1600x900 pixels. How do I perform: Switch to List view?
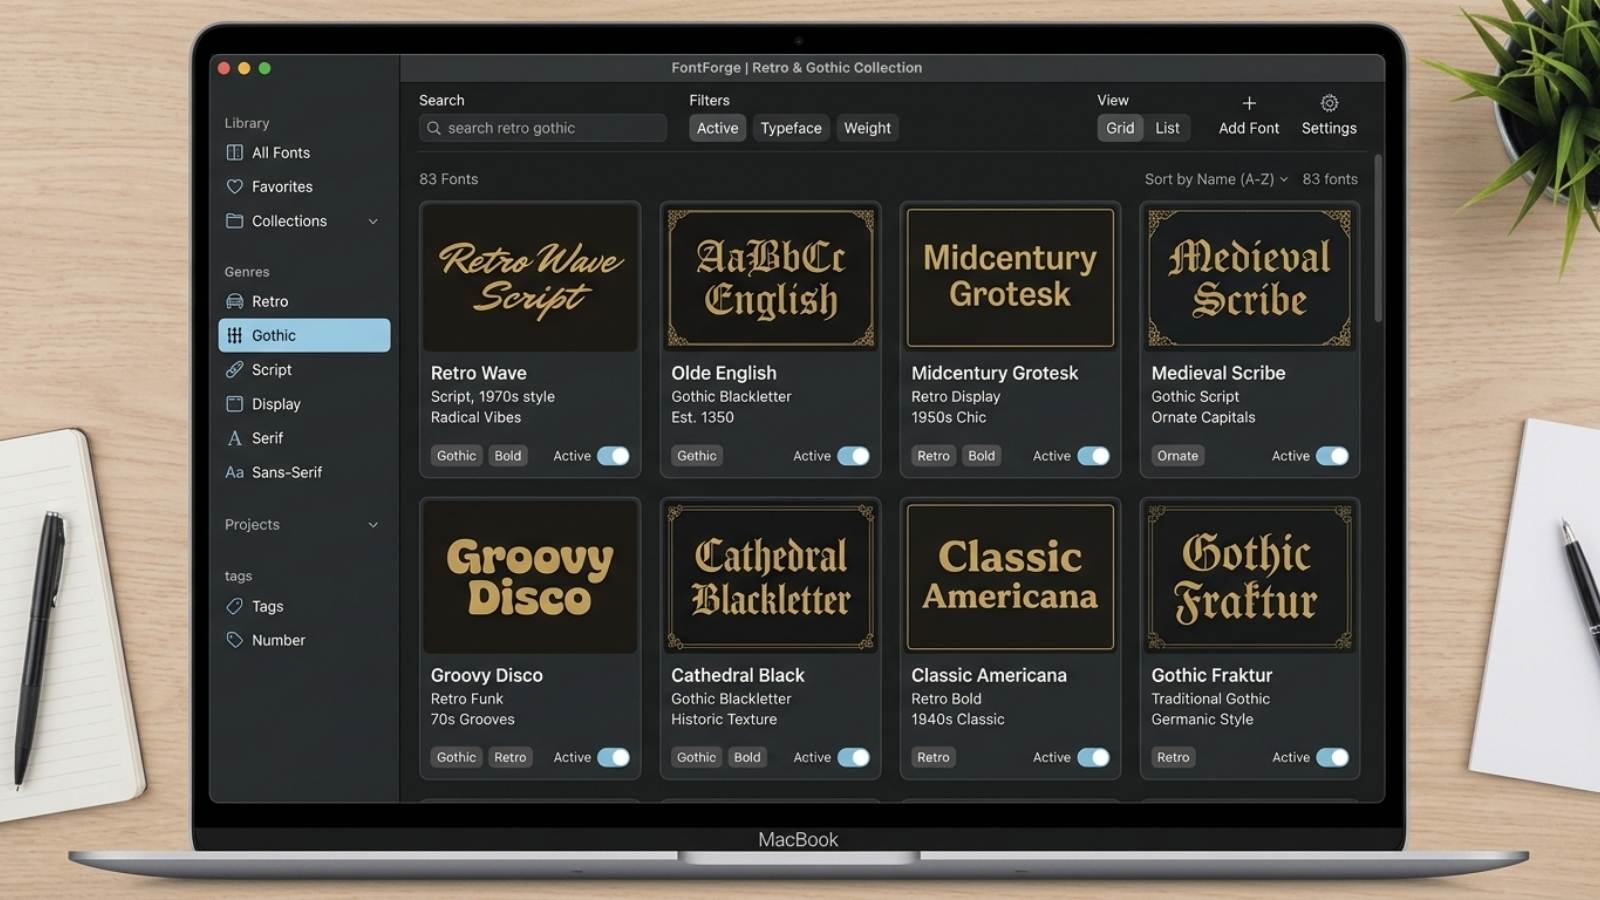point(1167,128)
